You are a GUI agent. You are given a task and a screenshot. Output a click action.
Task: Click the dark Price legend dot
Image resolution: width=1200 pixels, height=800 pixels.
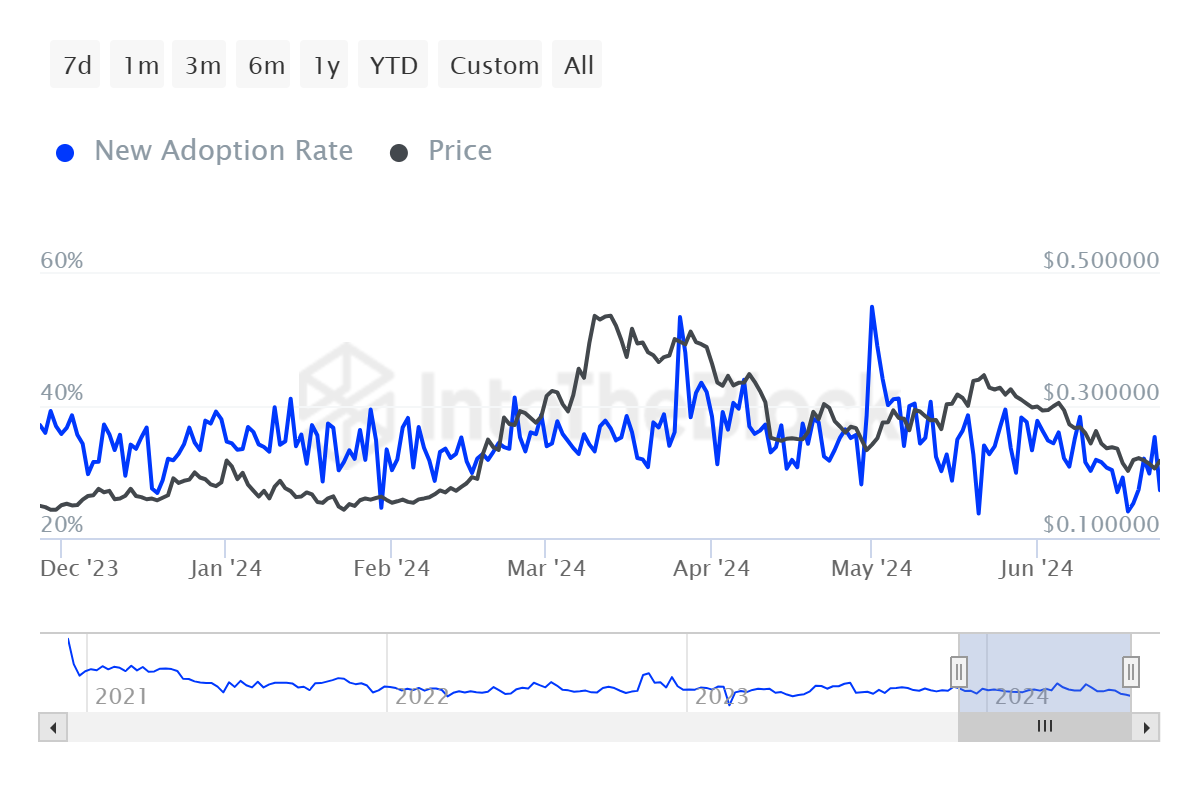click(x=399, y=153)
